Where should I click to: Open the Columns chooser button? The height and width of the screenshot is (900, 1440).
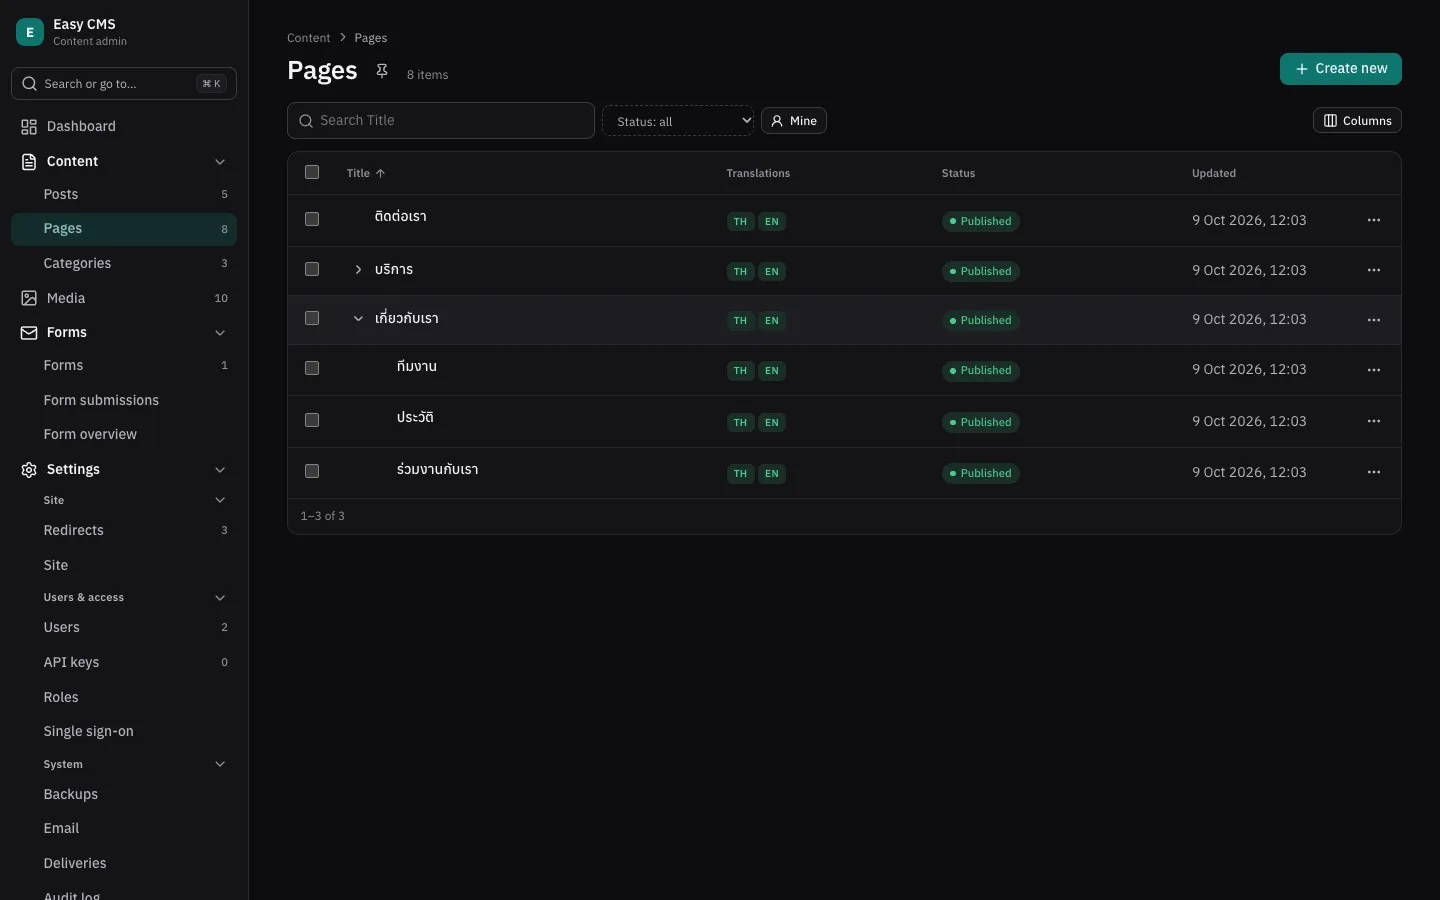[x=1357, y=121]
